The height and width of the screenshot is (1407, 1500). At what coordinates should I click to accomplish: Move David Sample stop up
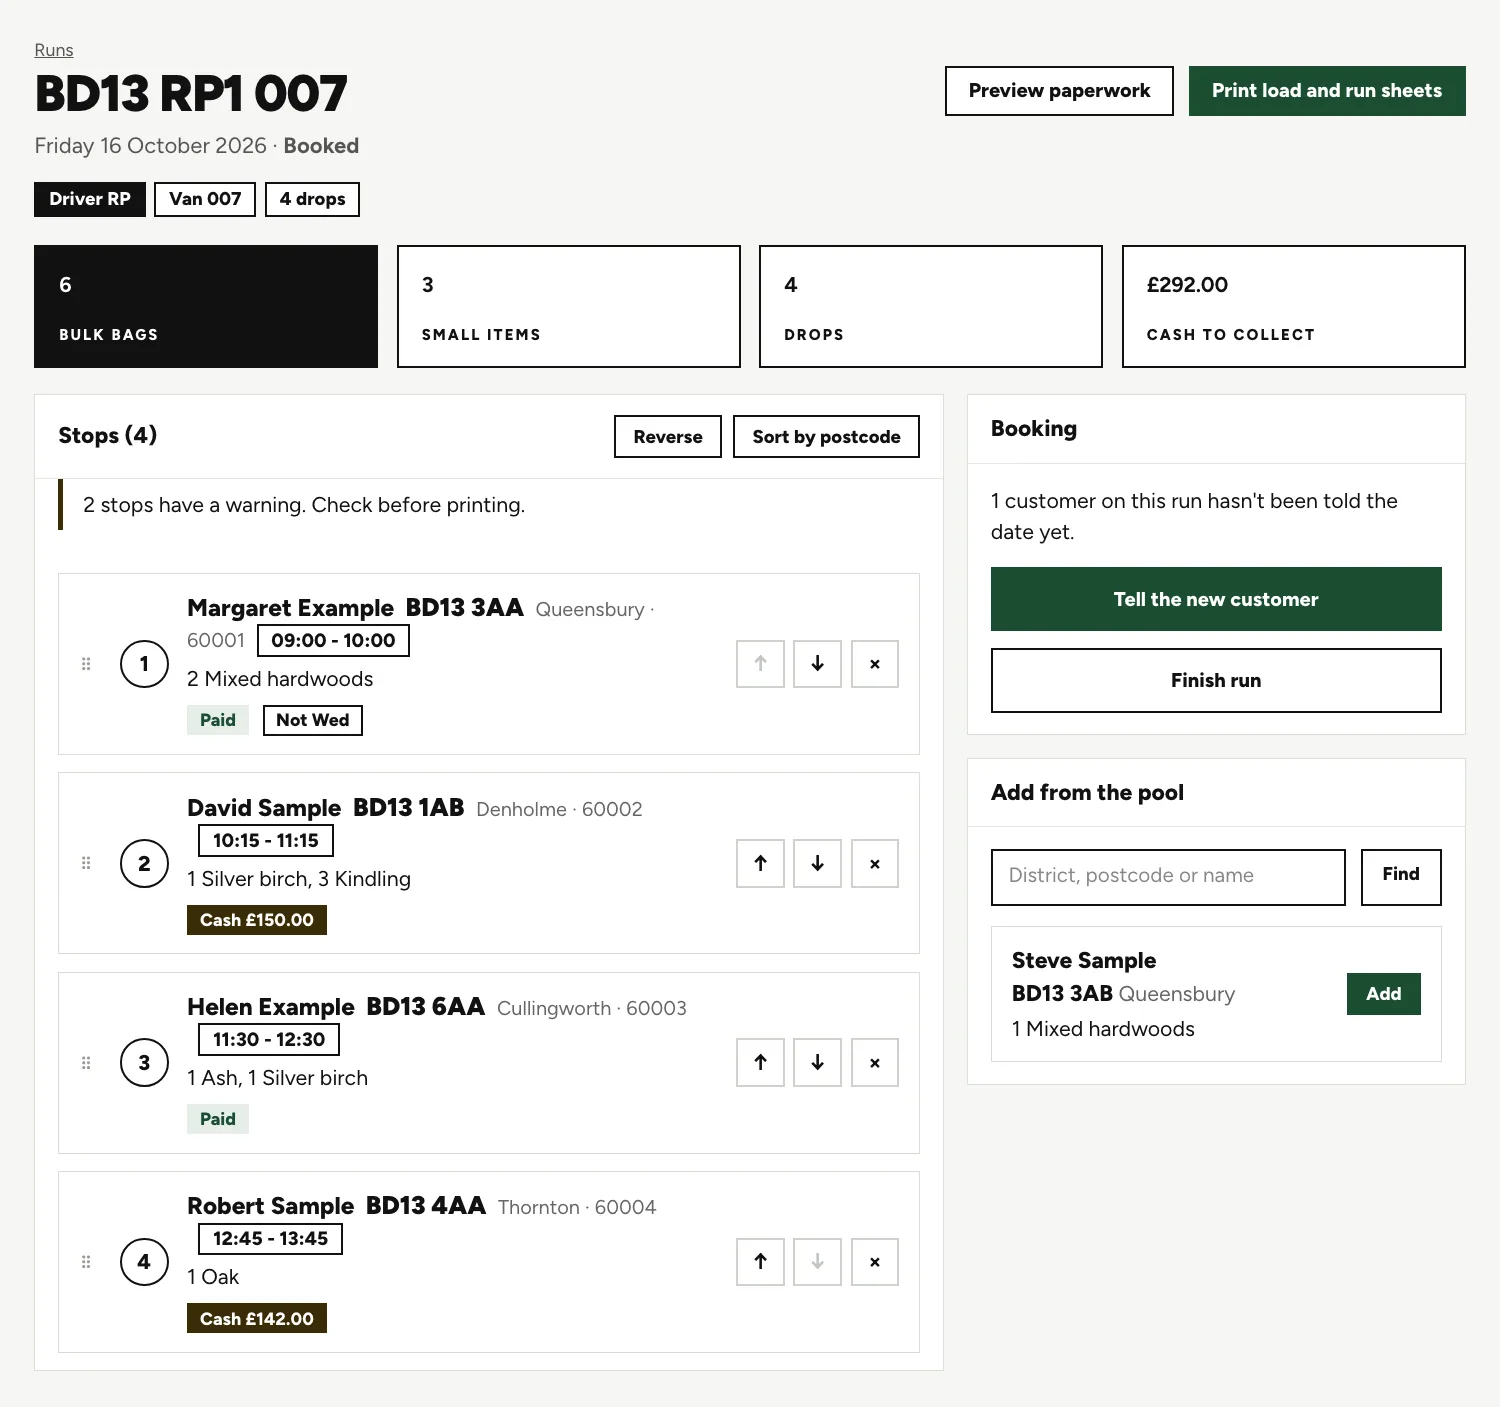760,863
